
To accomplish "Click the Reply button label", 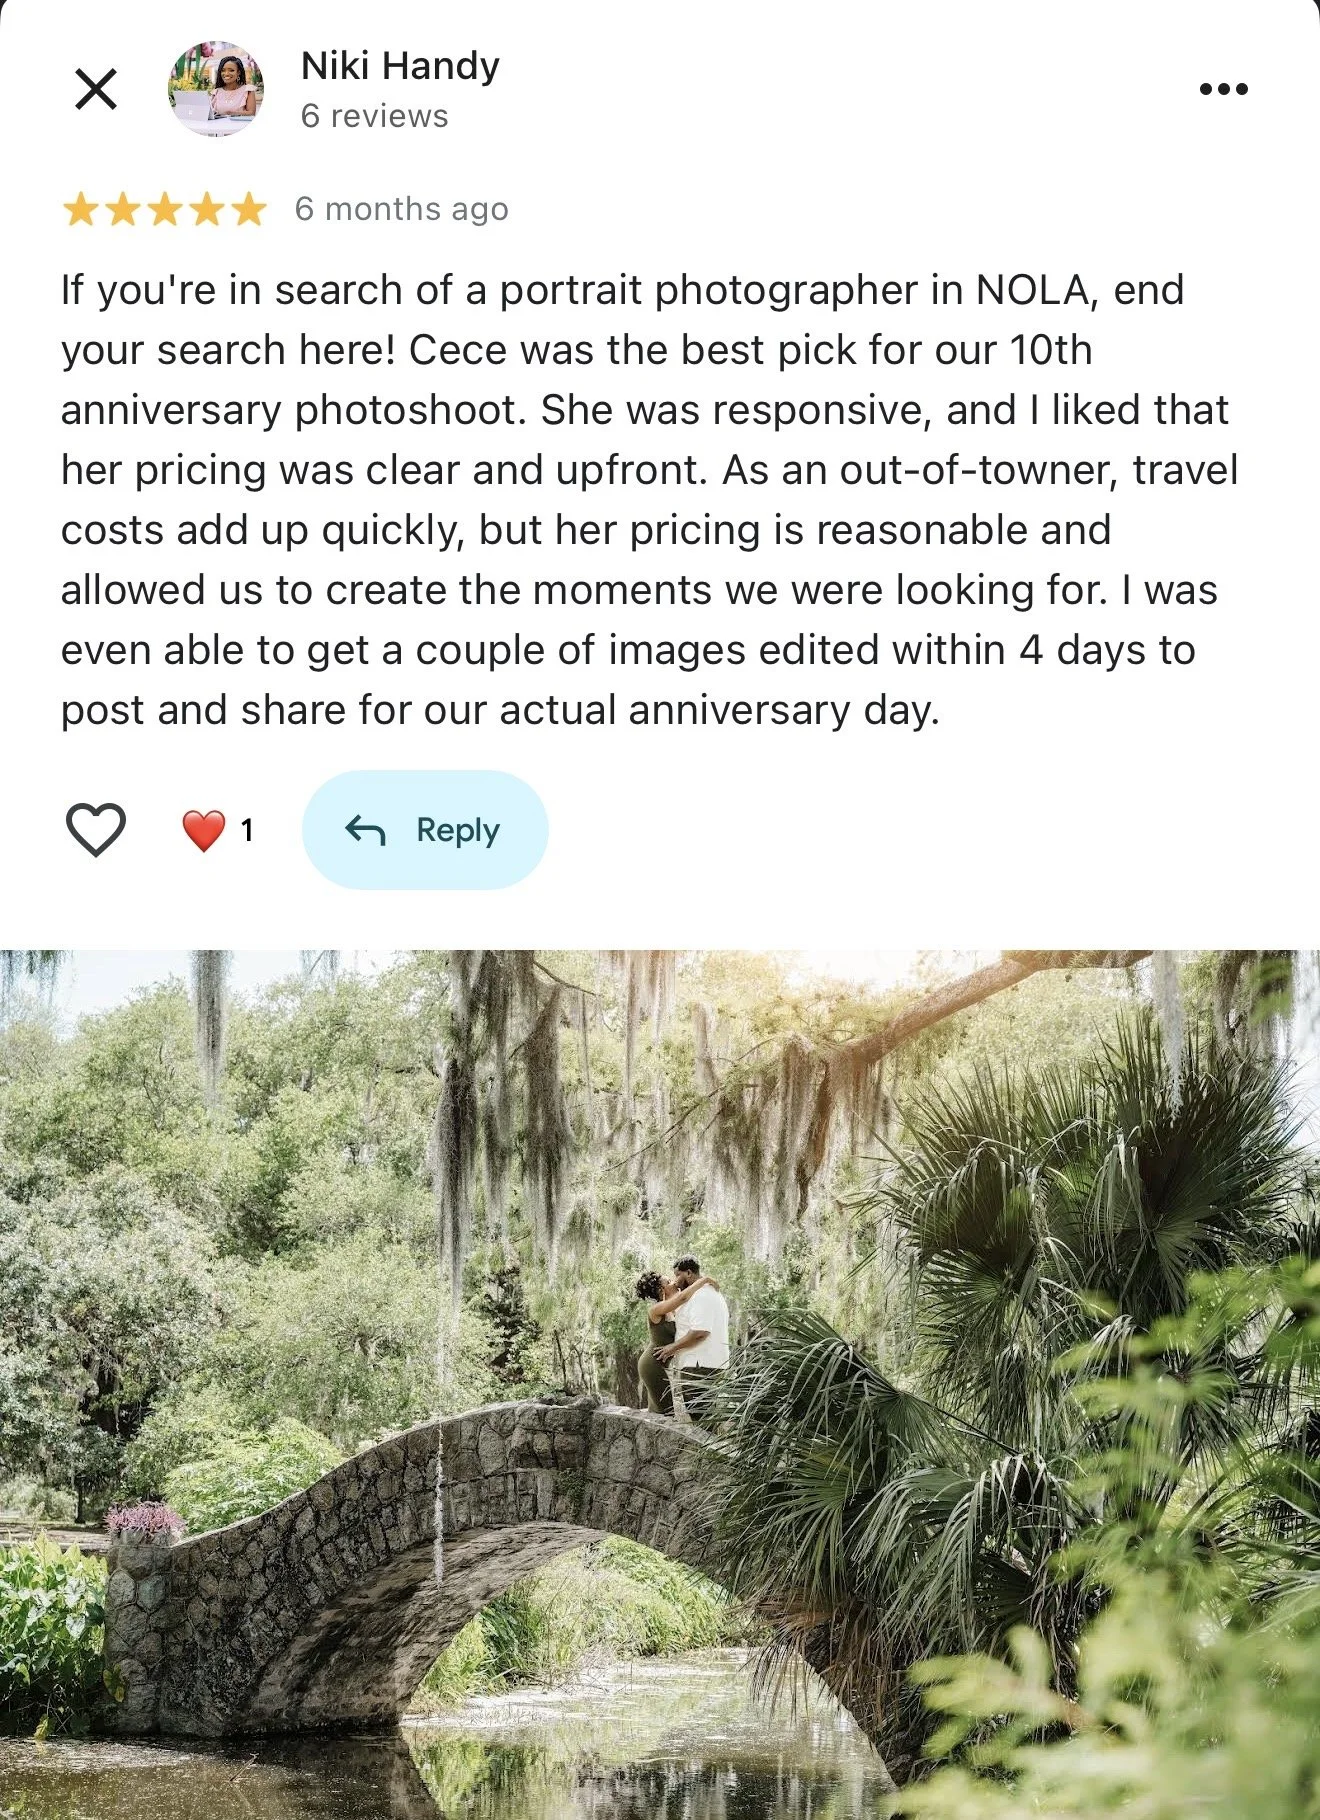I will click(458, 830).
